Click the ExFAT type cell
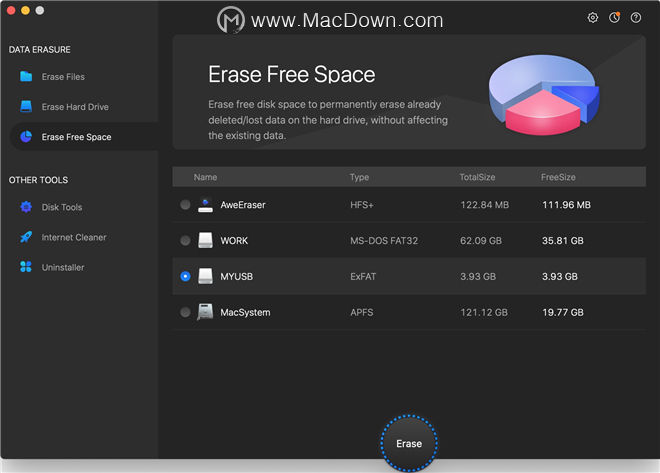660x473 pixels. (363, 276)
